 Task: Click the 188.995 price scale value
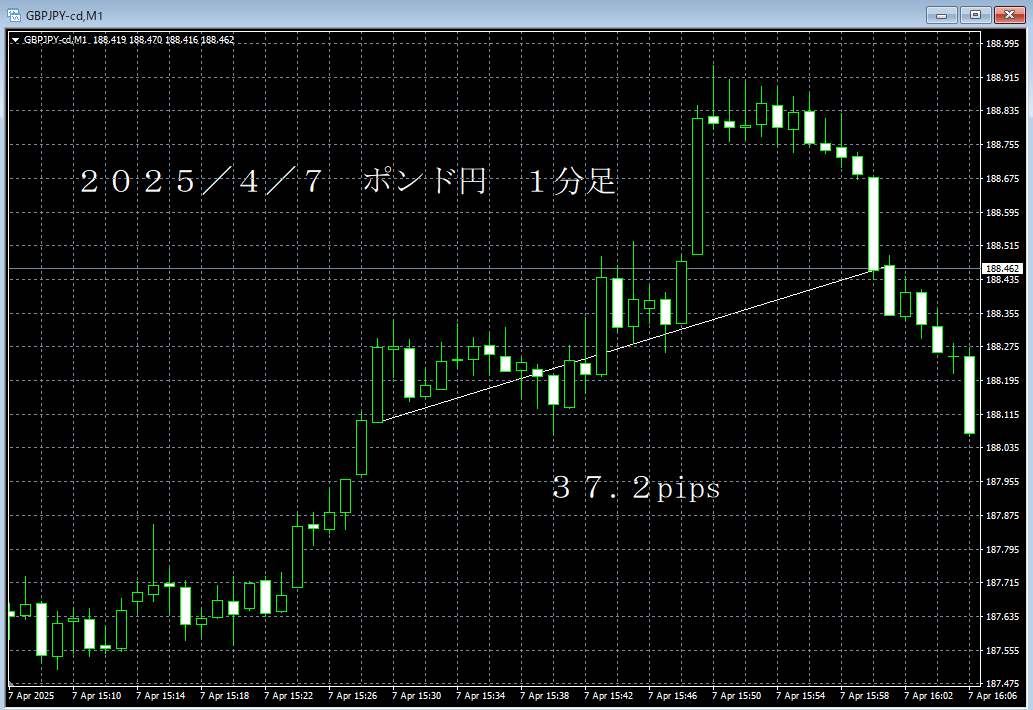pyautogui.click(x=1002, y=43)
